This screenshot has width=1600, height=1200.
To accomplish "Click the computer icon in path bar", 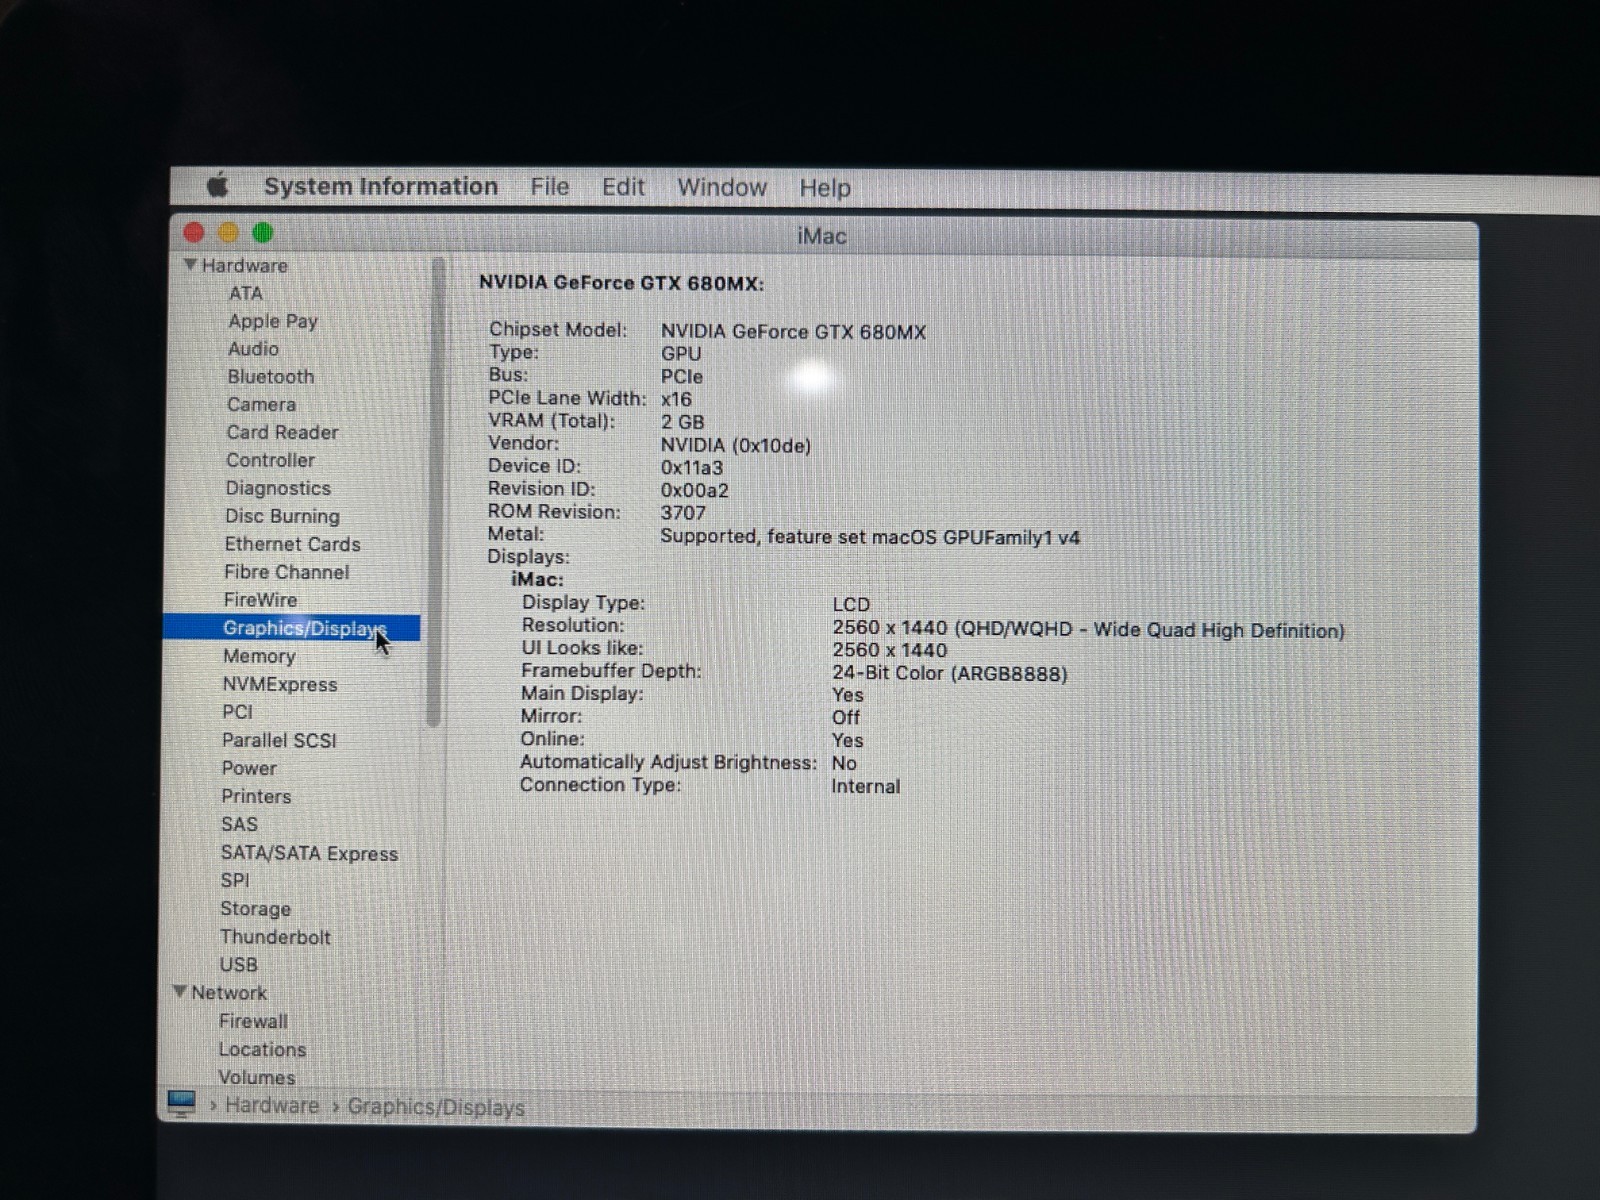I will 182,1104.
